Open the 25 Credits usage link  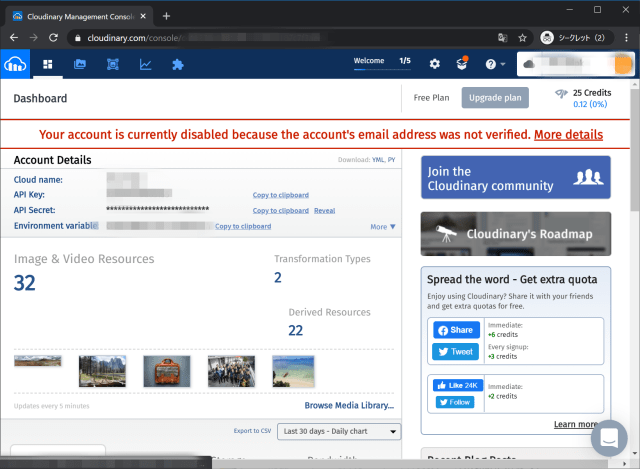[x=584, y=98]
